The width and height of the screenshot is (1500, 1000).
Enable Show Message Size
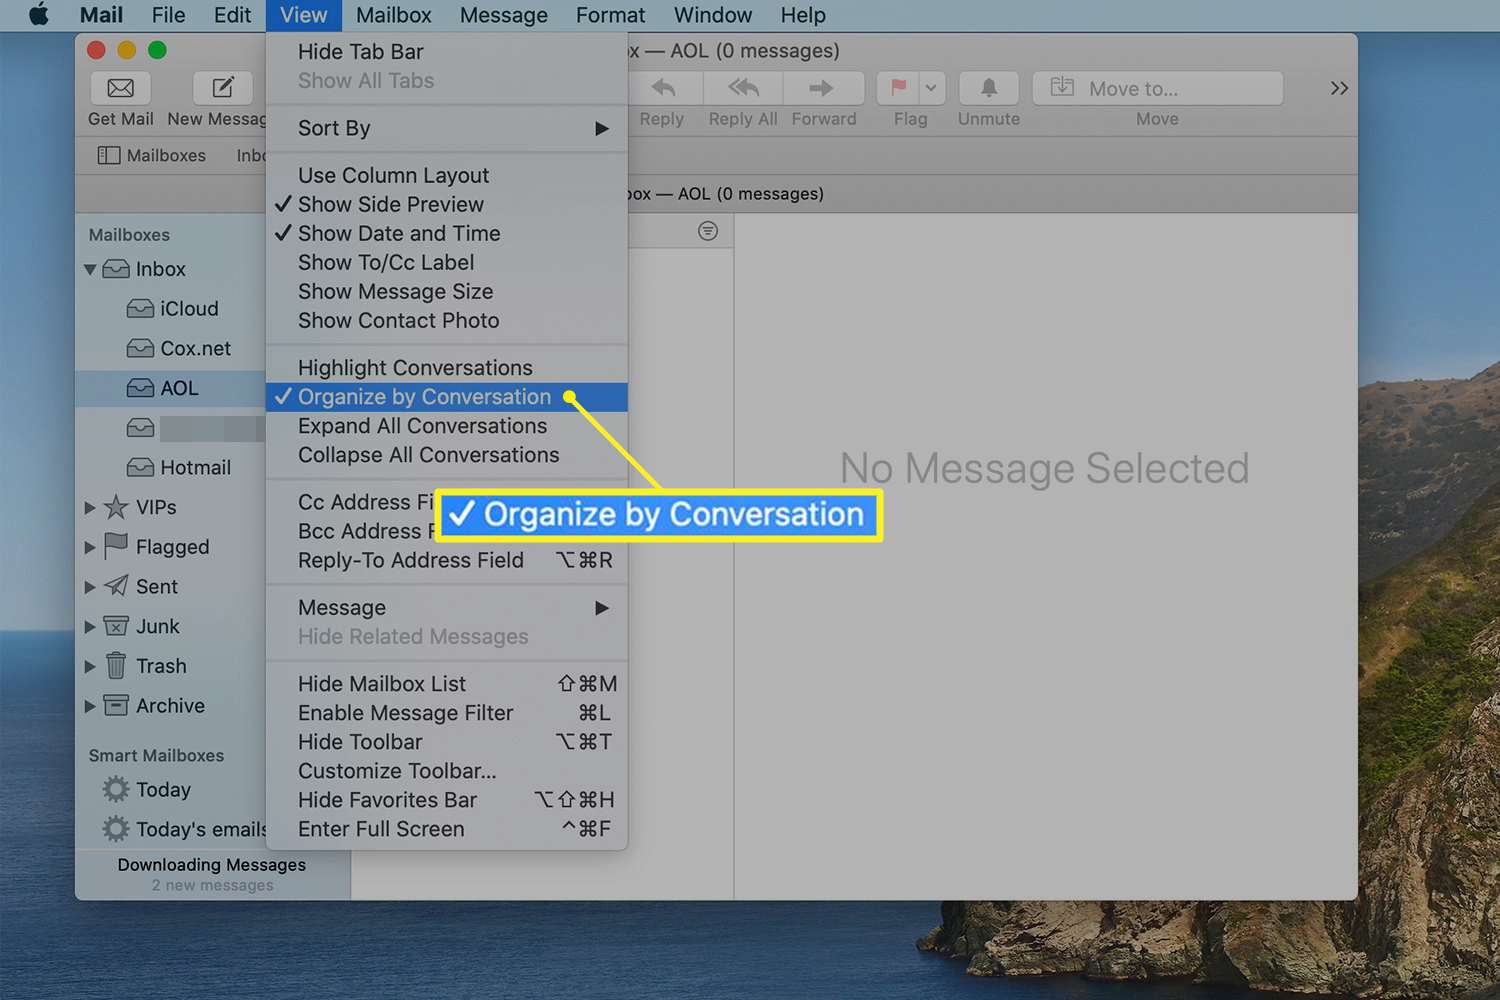(x=447, y=291)
